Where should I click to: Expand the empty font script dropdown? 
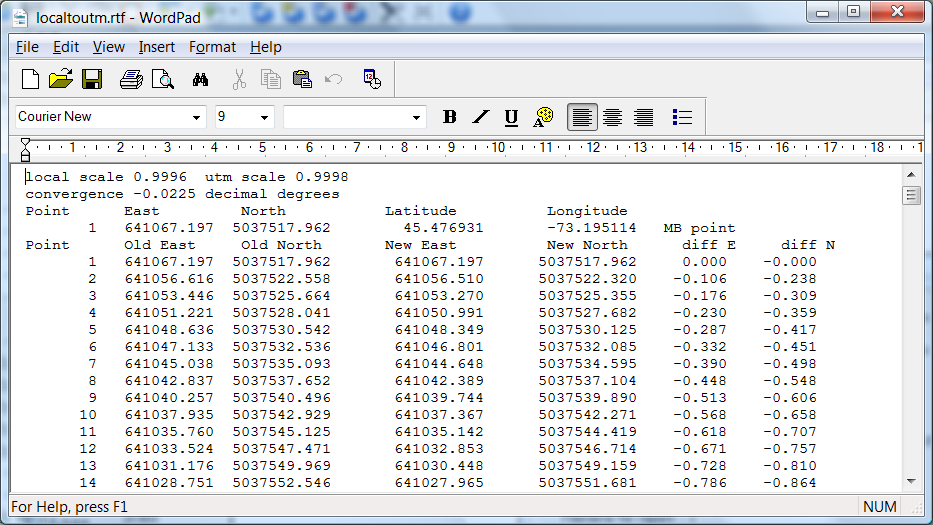click(417, 117)
